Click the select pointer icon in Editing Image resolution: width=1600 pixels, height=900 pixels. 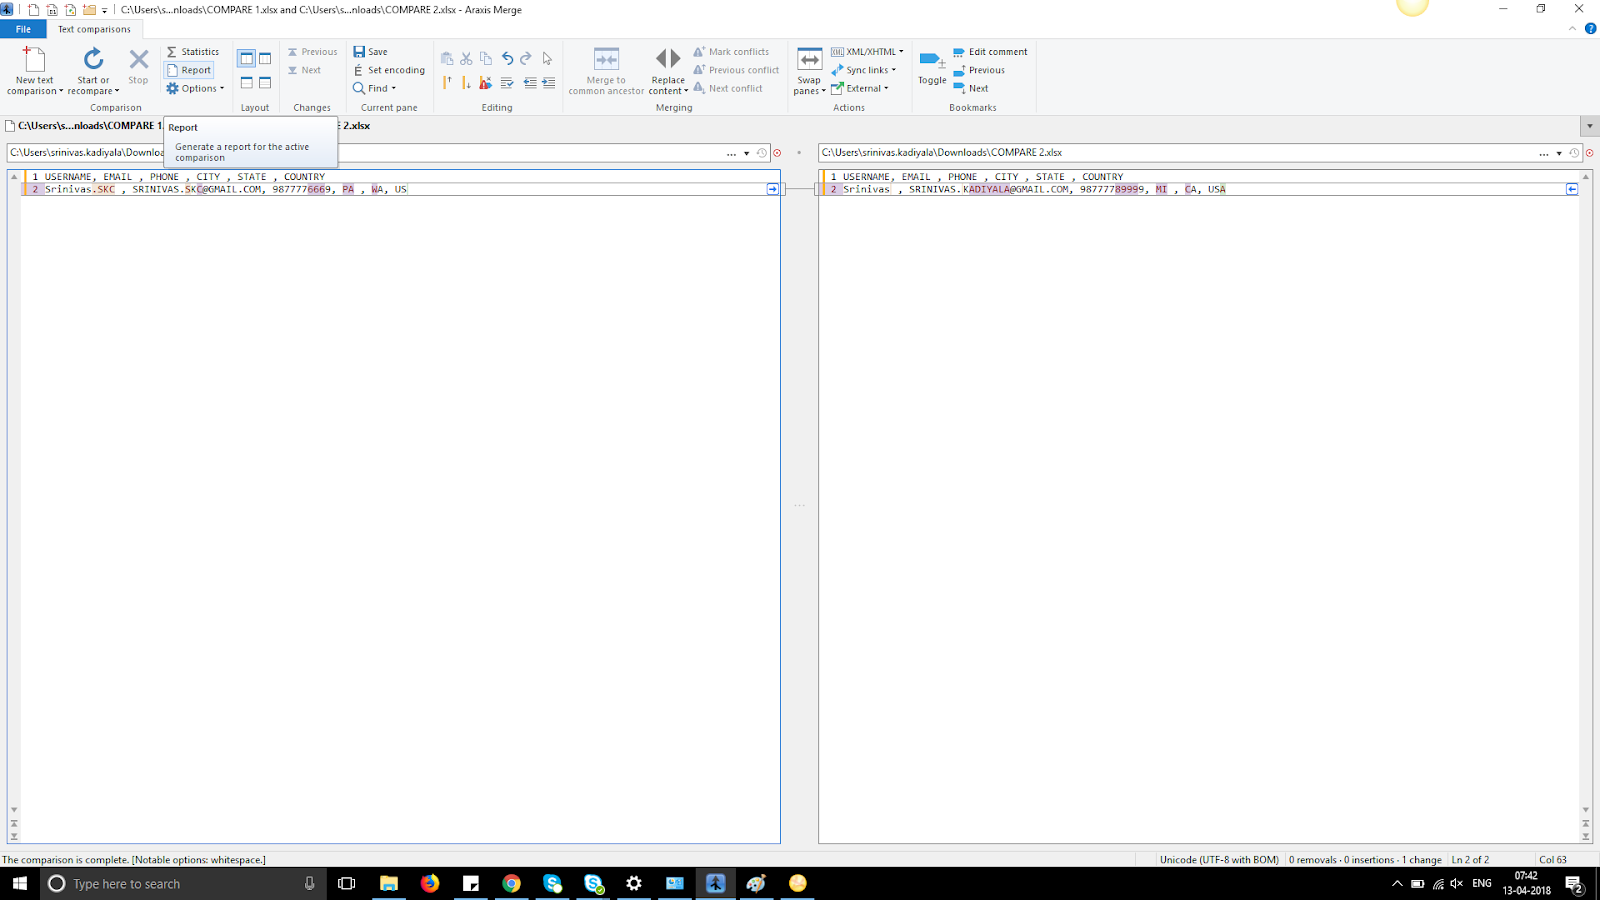click(547, 58)
